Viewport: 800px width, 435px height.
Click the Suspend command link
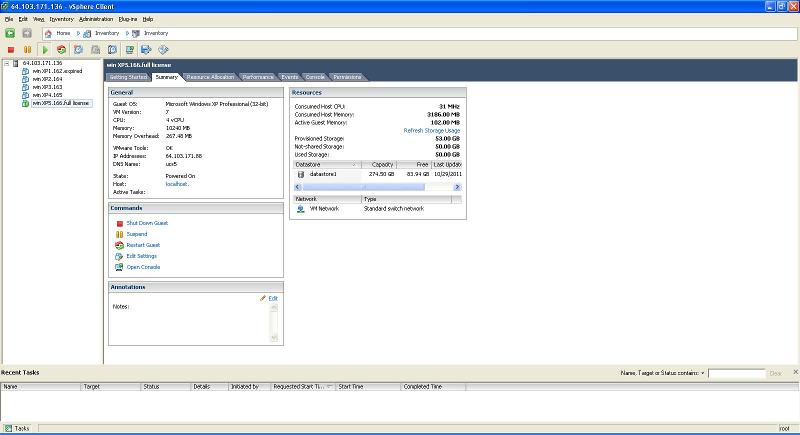(137, 235)
